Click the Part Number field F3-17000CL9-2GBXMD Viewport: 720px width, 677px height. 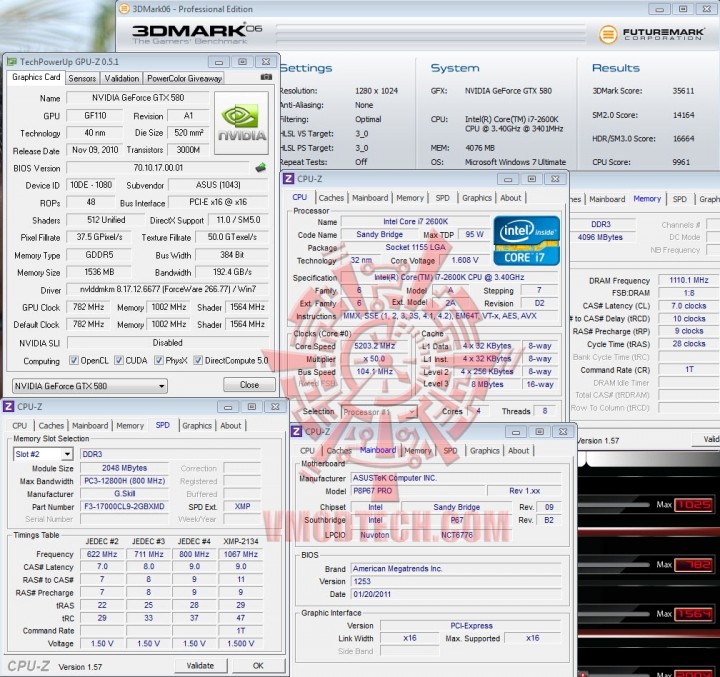tap(124, 507)
